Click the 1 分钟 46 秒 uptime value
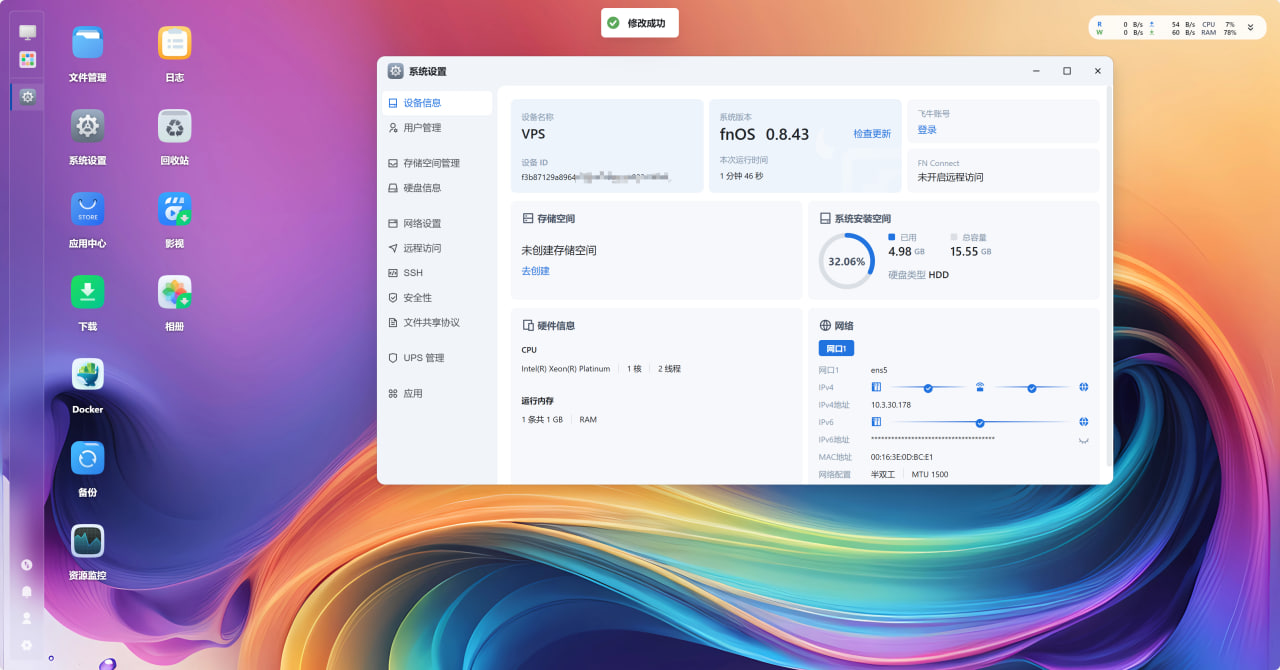Image resolution: width=1280 pixels, height=670 pixels. (x=741, y=176)
